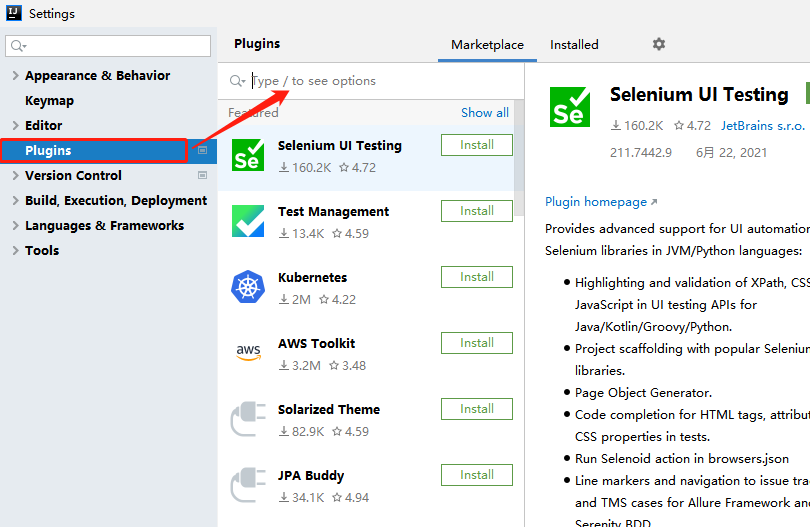Click the project-level icon beside Plugins

tap(202, 150)
